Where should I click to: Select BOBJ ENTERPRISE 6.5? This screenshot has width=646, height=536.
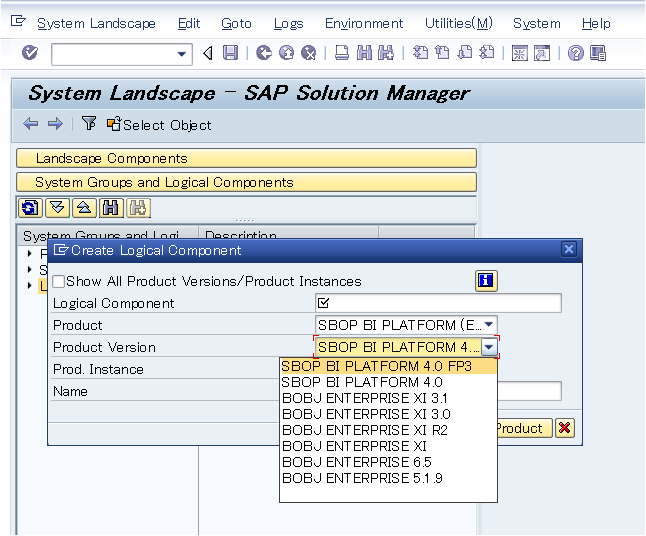coord(389,462)
